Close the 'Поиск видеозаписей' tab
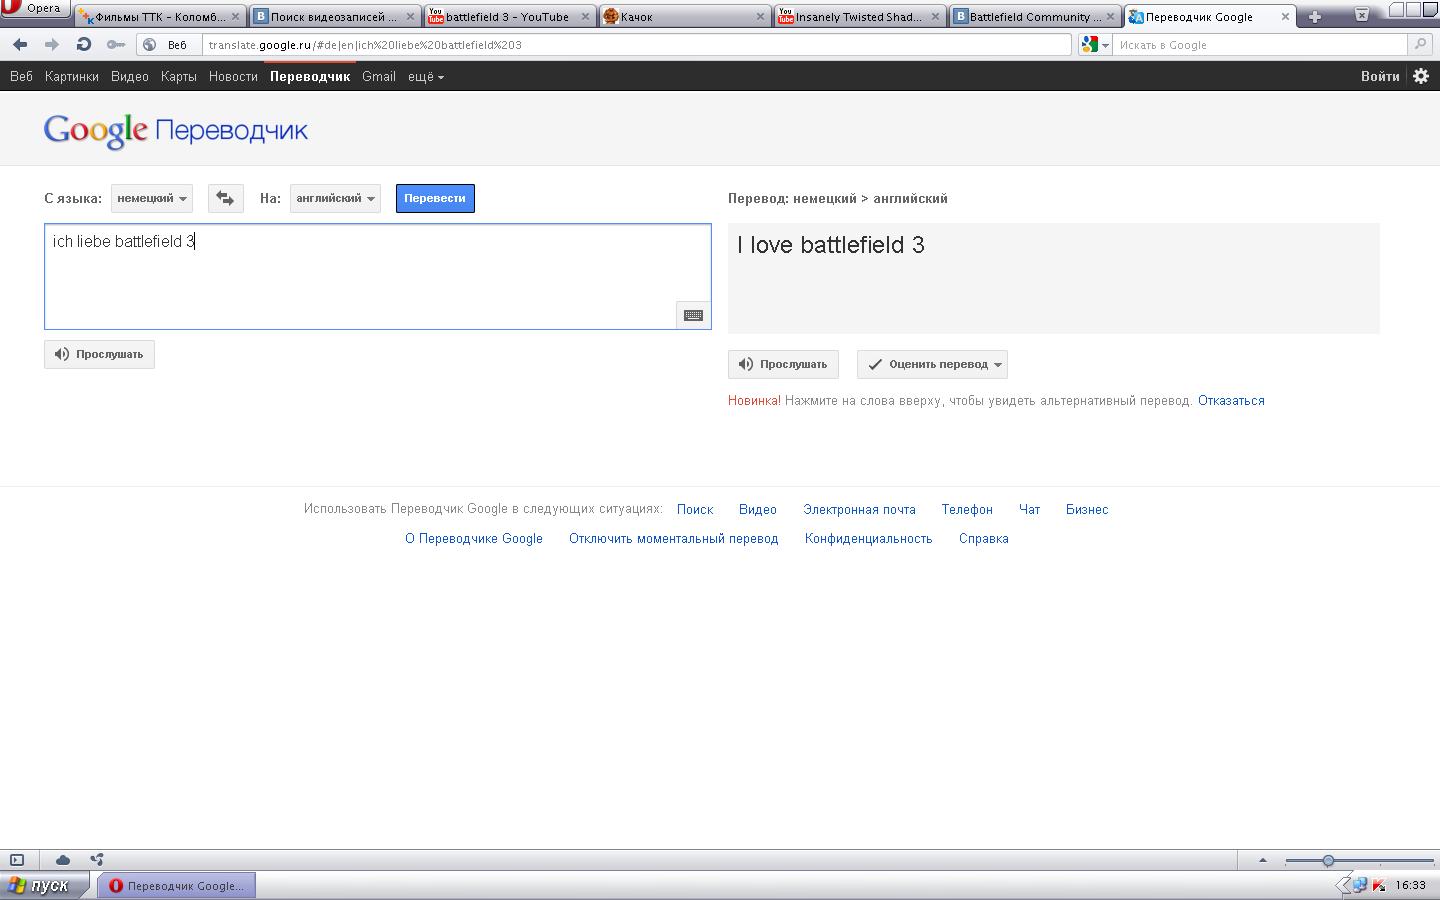The image size is (1440, 900). 410,17
